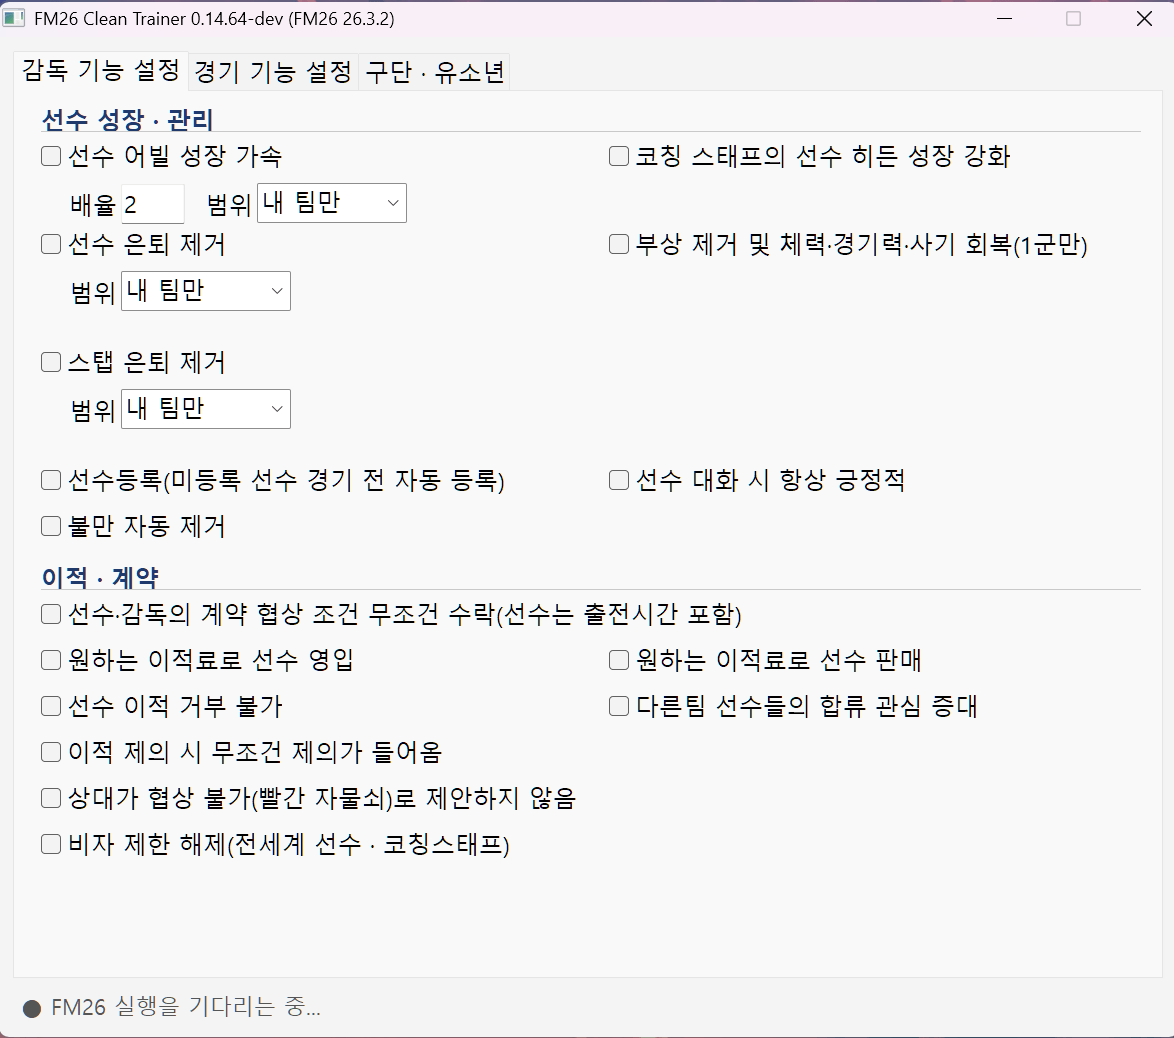This screenshot has width=1174, height=1038.
Task: Click the status indicator dot
Action: click(x=31, y=1009)
